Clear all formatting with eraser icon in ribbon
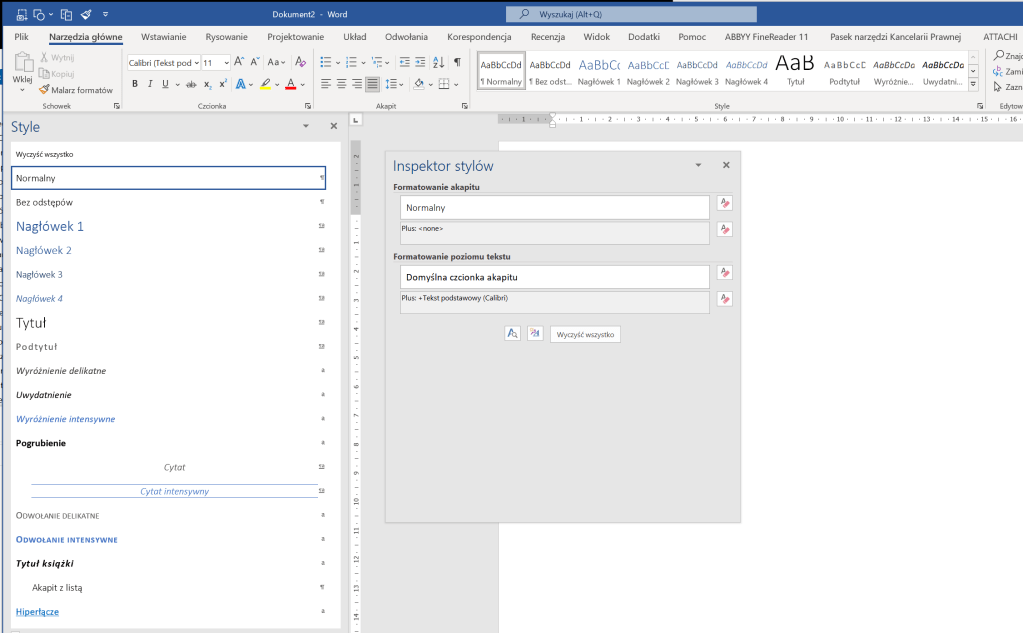1023x633 pixels. click(x=300, y=62)
